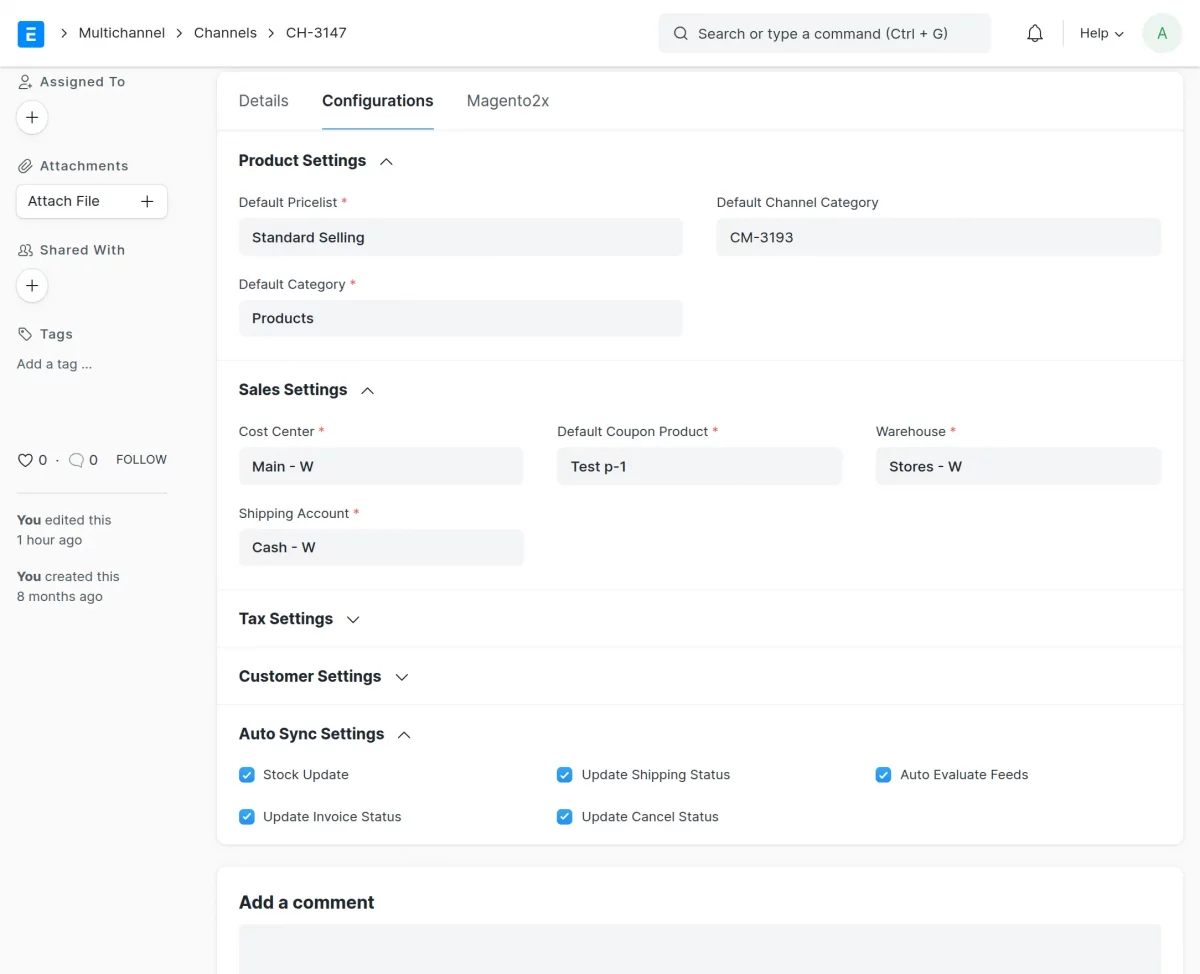Open the Details tab
This screenshot has width=1200, height=974.
click(x=263, y=100)
